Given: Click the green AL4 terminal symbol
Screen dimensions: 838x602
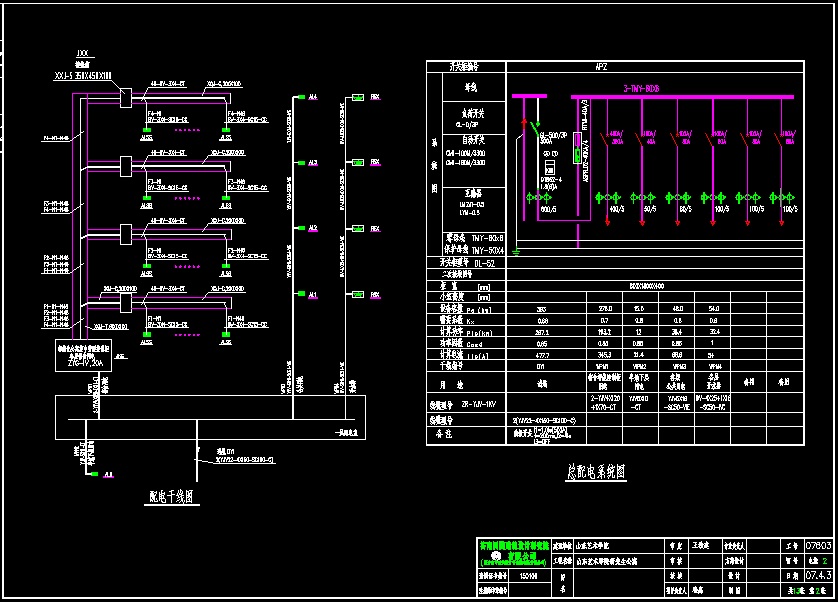Looking at the screenshot, I should (x=300, y=97).
